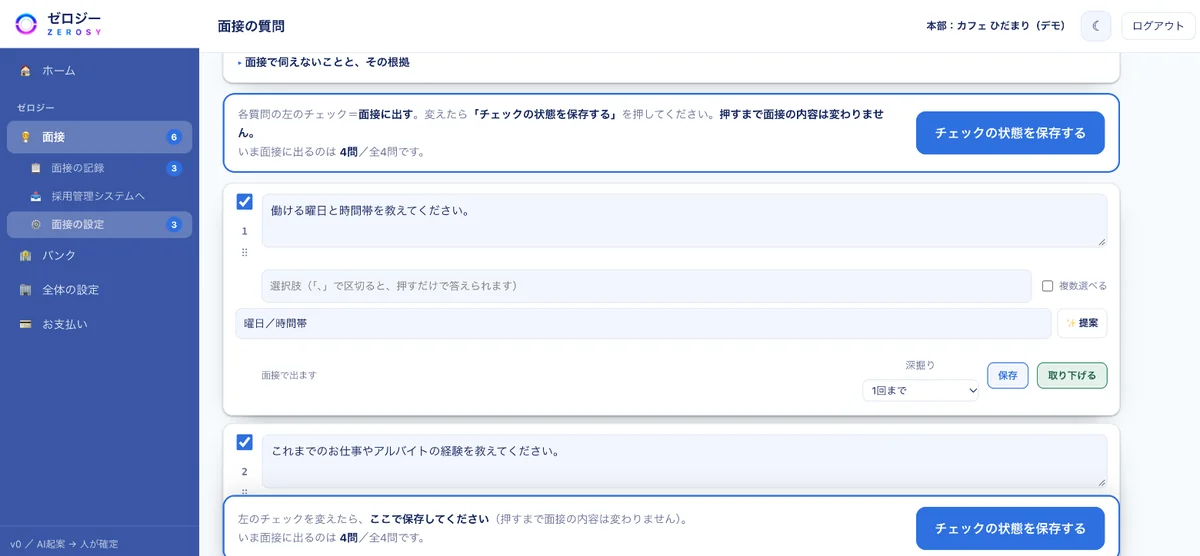Enable the 複数選べる checkbox
The height and width of the screenshot is (556, 1200).
pyautogui.click(x=1047, y=286)
